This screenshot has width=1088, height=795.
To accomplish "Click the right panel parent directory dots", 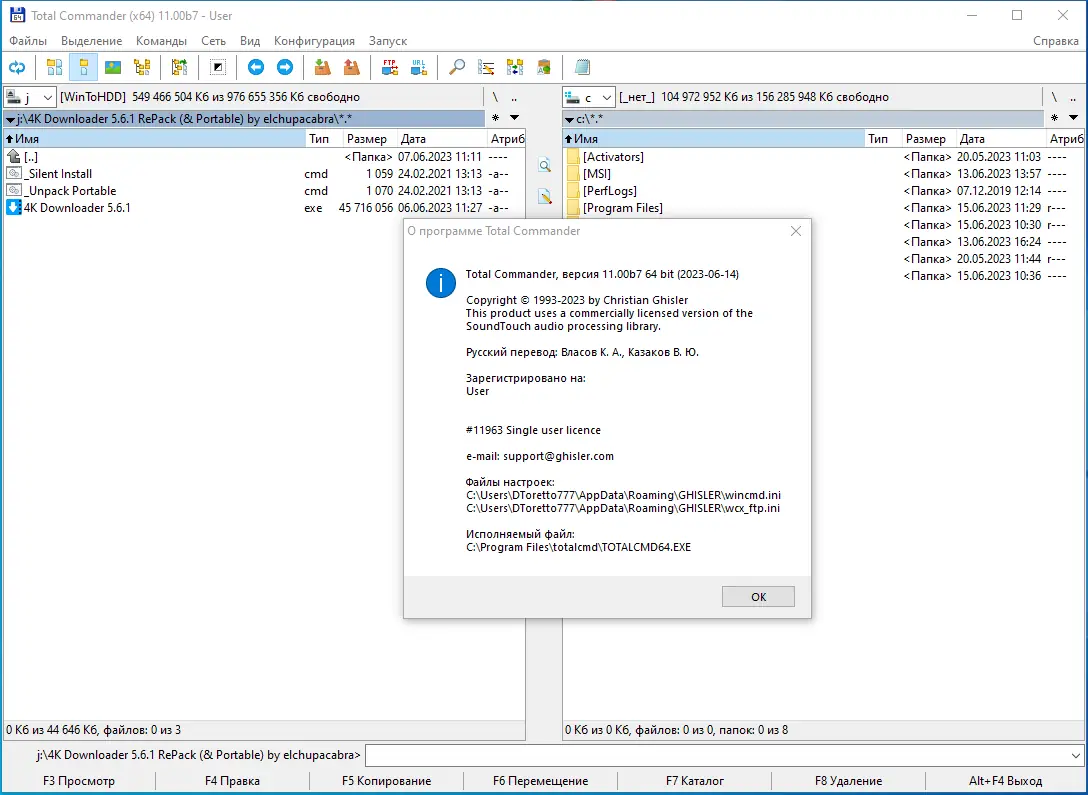I will point(1073,97).
